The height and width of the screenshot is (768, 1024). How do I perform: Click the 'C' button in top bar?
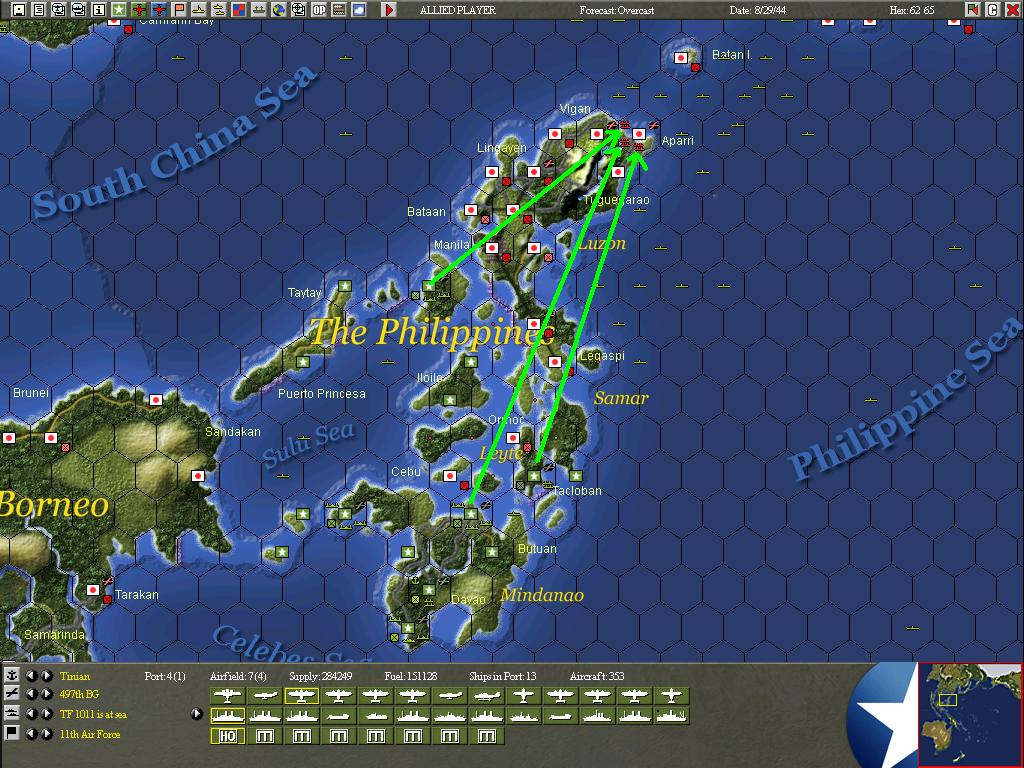coord(993,9)
